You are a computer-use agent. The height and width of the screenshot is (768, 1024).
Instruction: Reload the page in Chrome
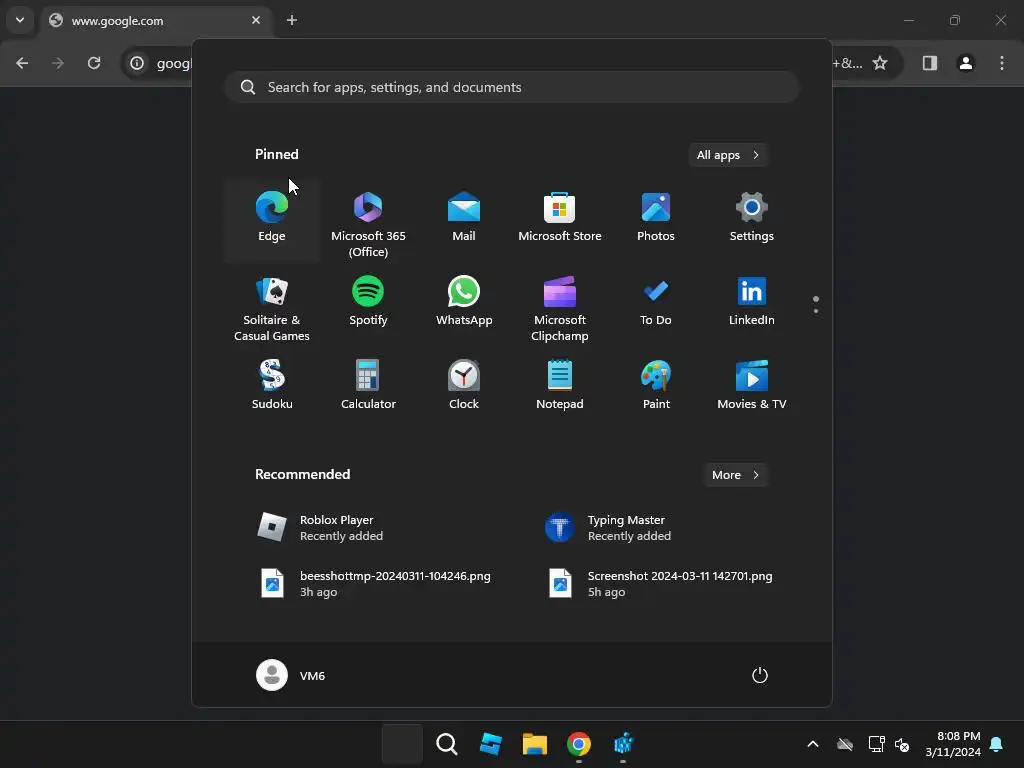coord(94,63)
